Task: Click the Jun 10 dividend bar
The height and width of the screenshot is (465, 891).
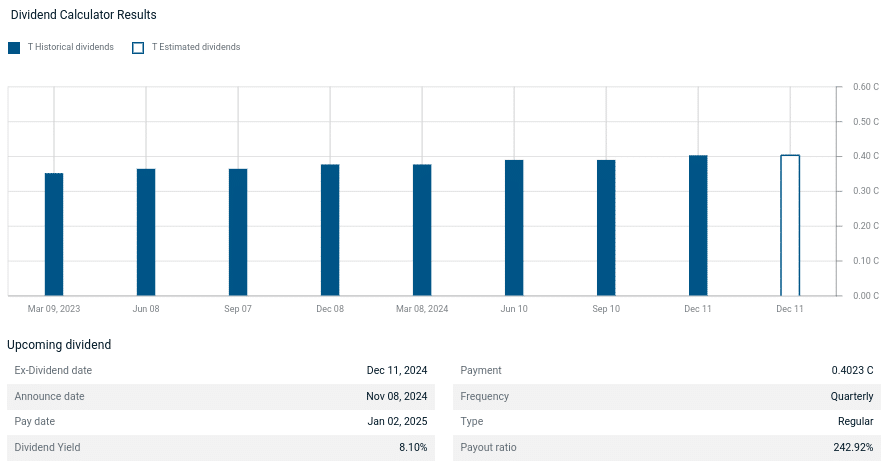Action: pyautogui.click(x=514, y=228)
